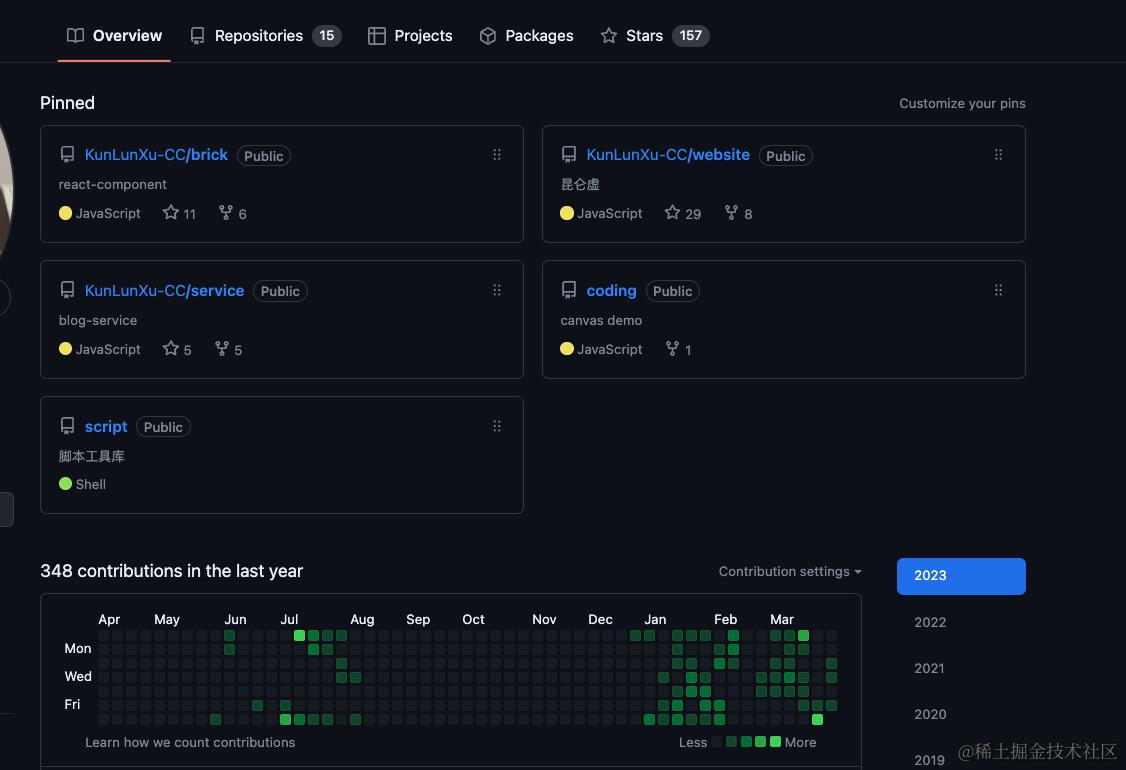Click the drag handle on script card
This screenshot has height=770, width=1126.
[x=497, y=427]
